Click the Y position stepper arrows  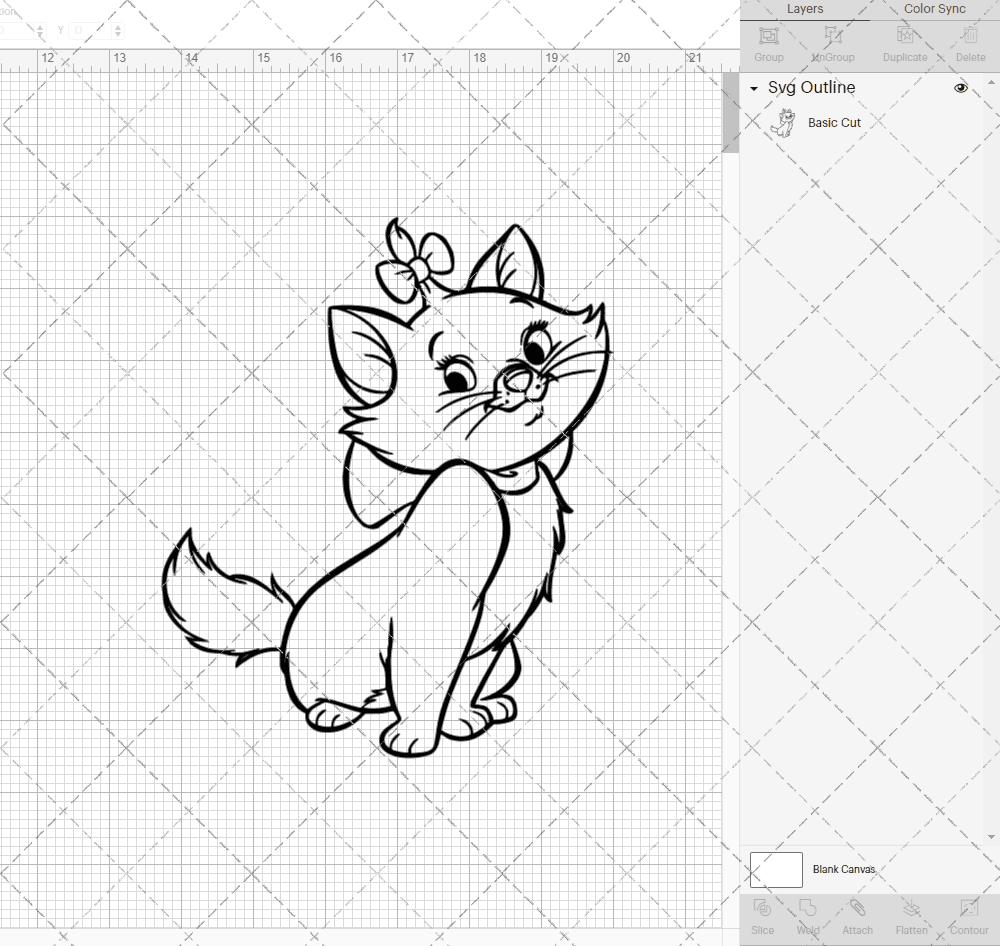pos(118,30)
